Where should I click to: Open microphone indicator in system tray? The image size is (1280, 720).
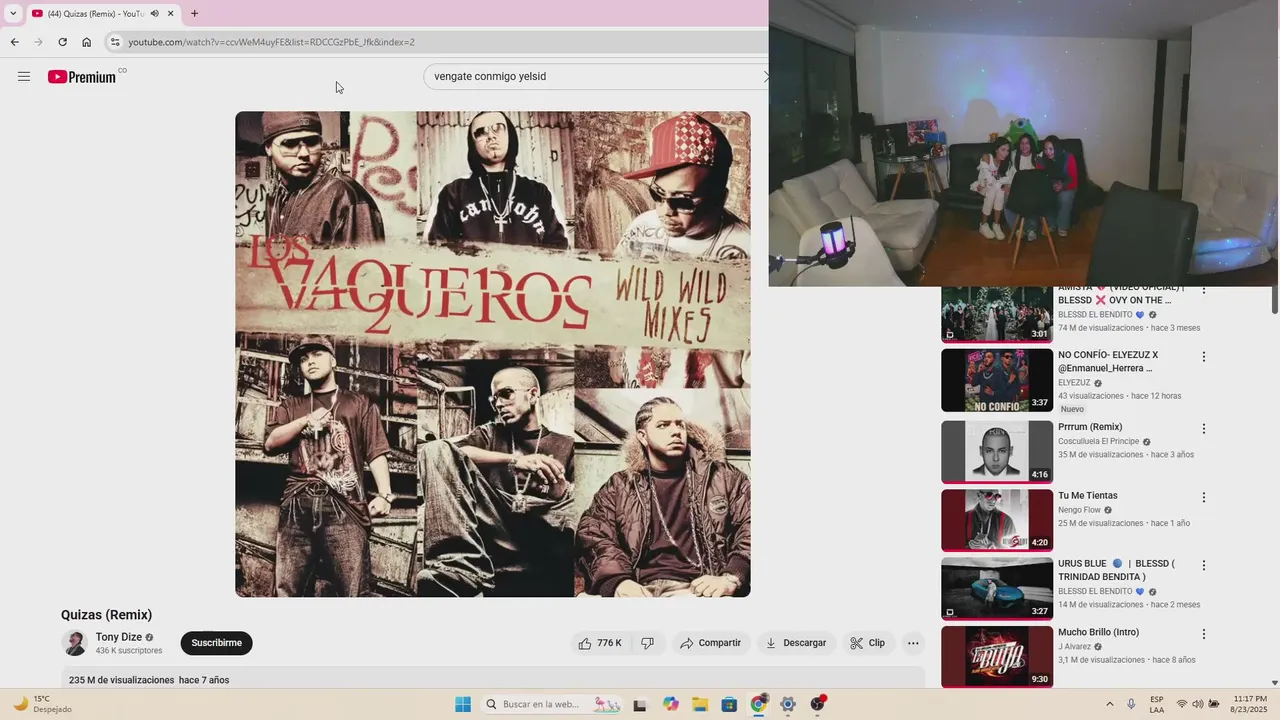(1131, 704)
